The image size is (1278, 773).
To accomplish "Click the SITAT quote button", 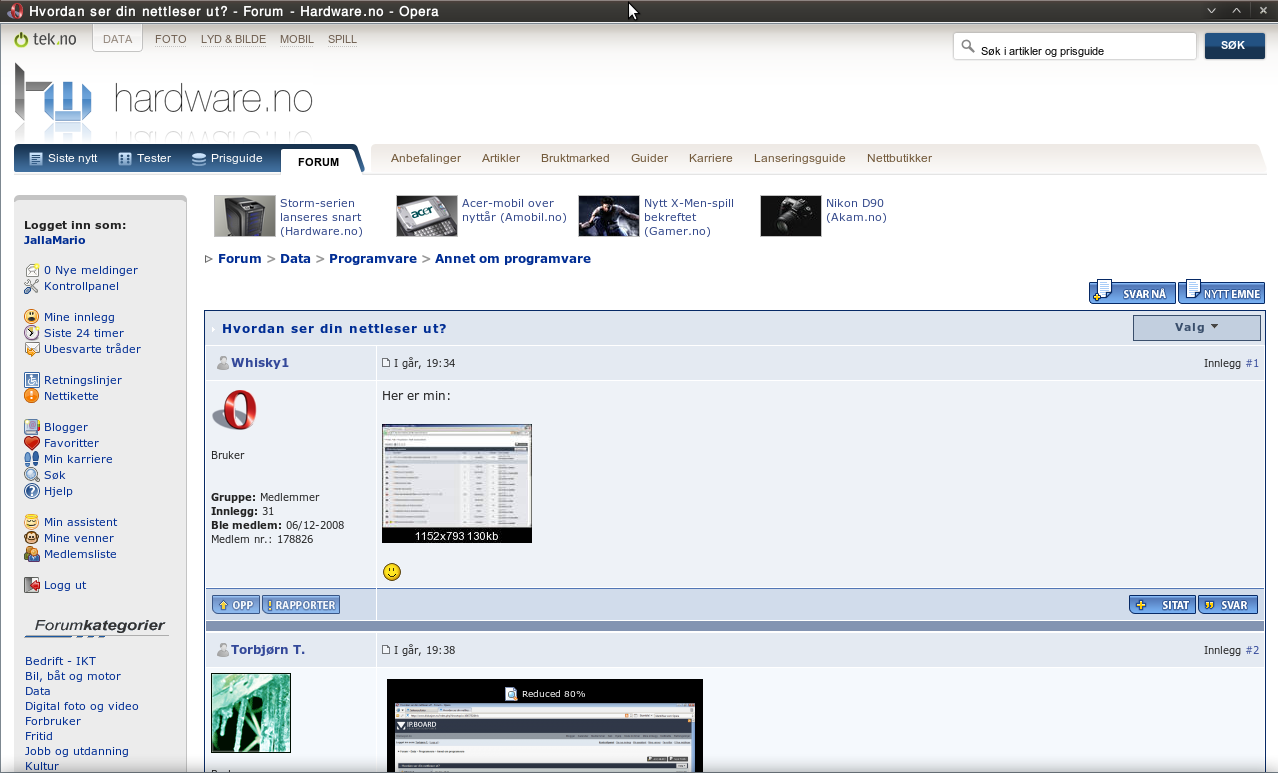I will (1162, 605).
